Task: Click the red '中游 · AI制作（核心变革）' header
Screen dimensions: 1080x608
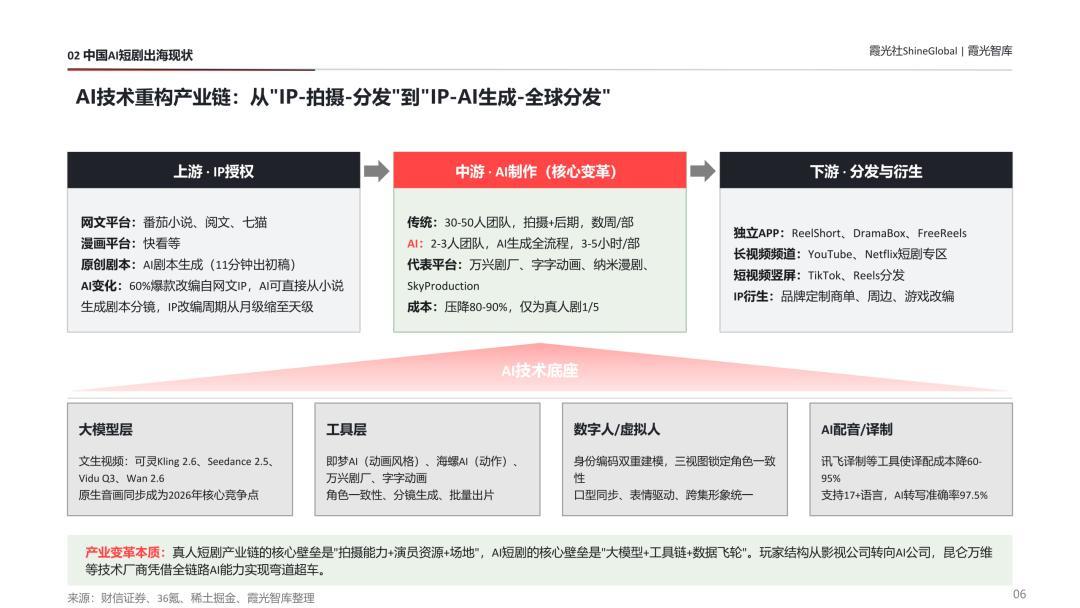Action: (x=539, y=170)
